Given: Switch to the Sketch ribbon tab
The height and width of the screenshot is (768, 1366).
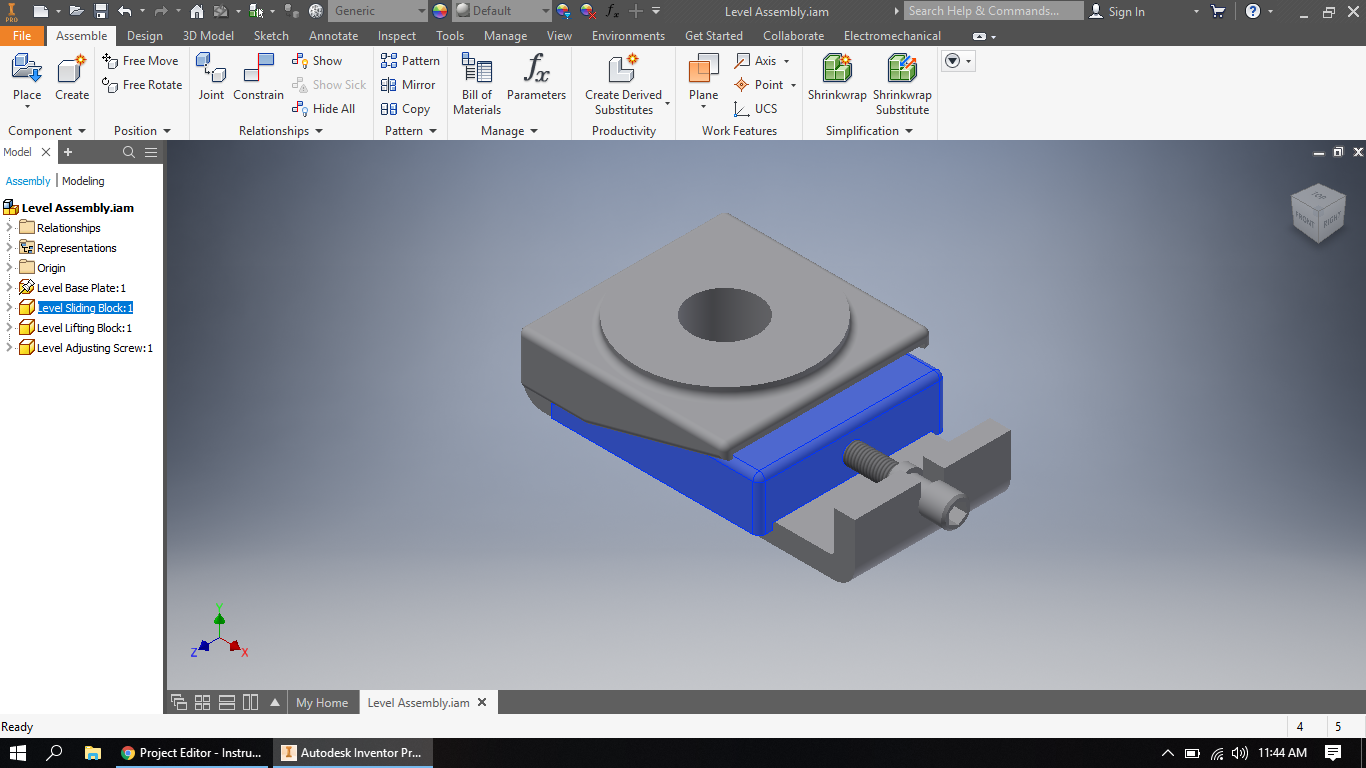Looking at the screenshot, I should (x=270, y=35).
